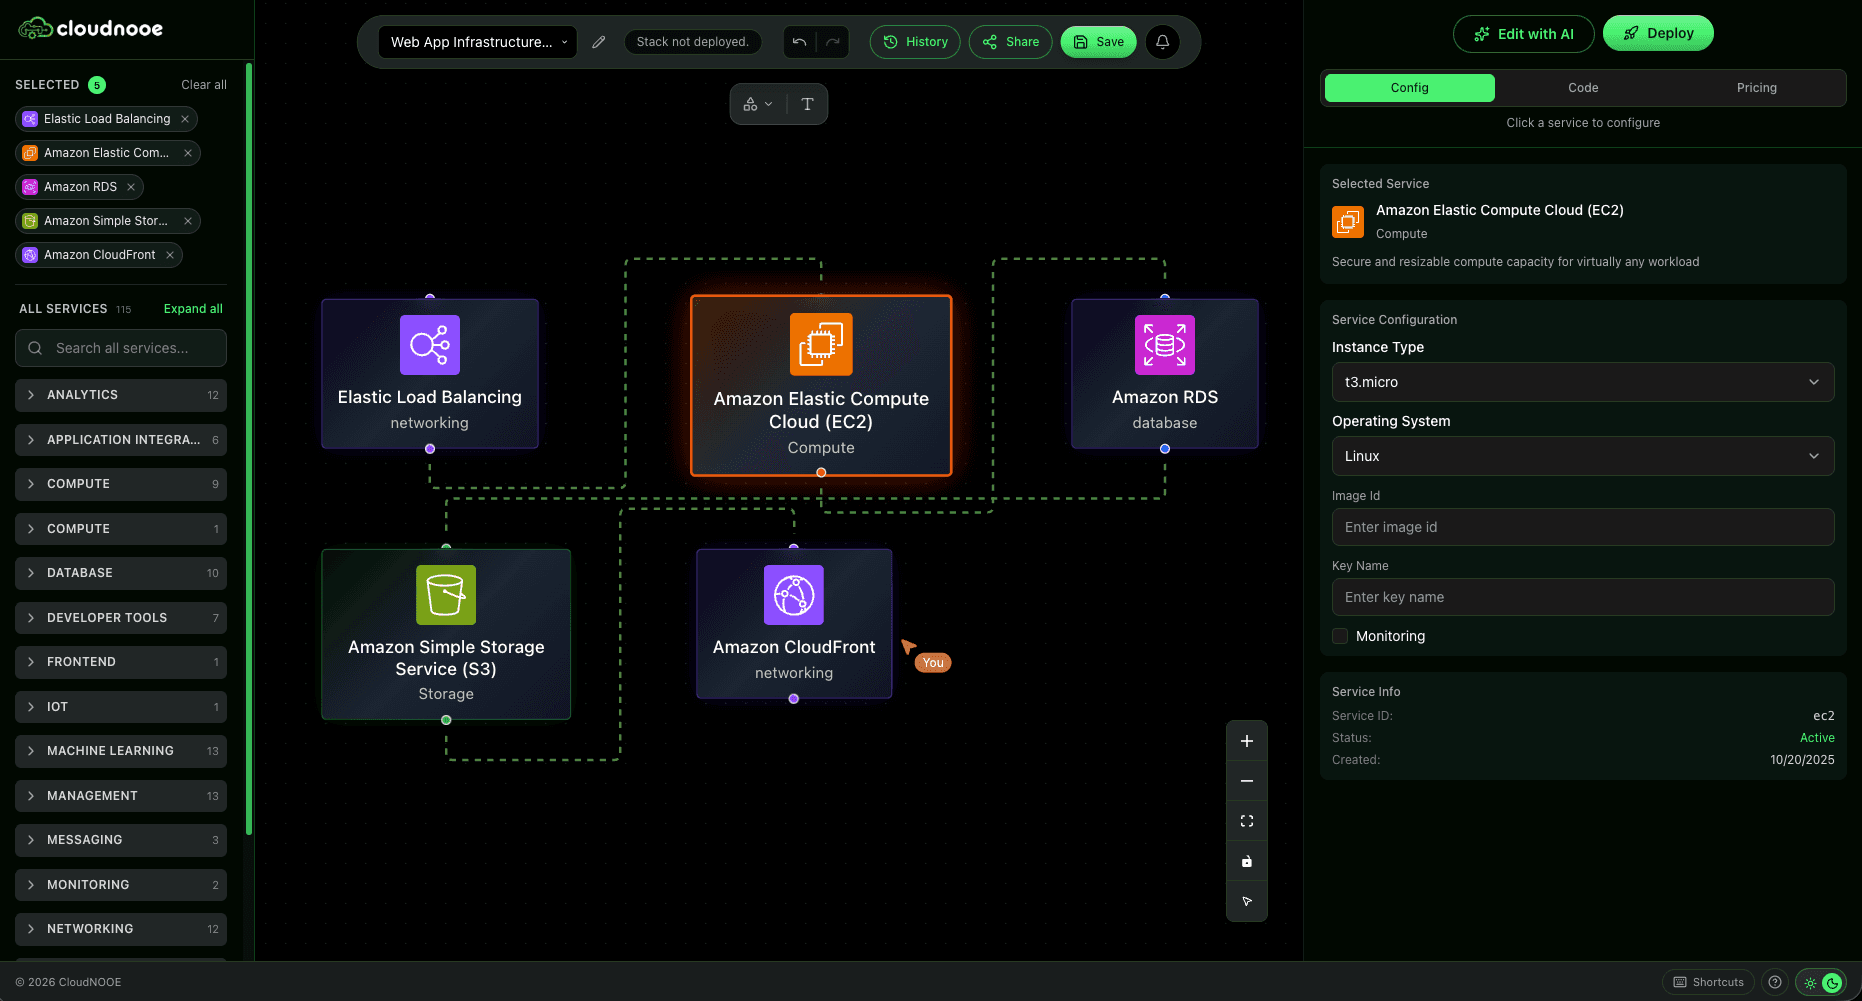The height and width of the screenshot is (1001, 1862).
Task: Focus the Image Id input field
Action: point(1583,527)
